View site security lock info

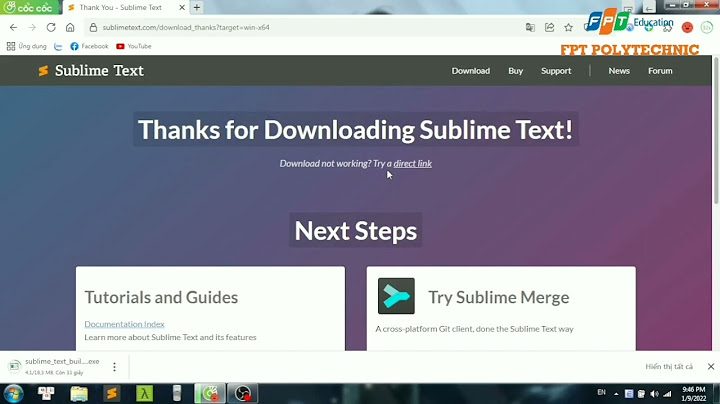(x=93, y=28)
